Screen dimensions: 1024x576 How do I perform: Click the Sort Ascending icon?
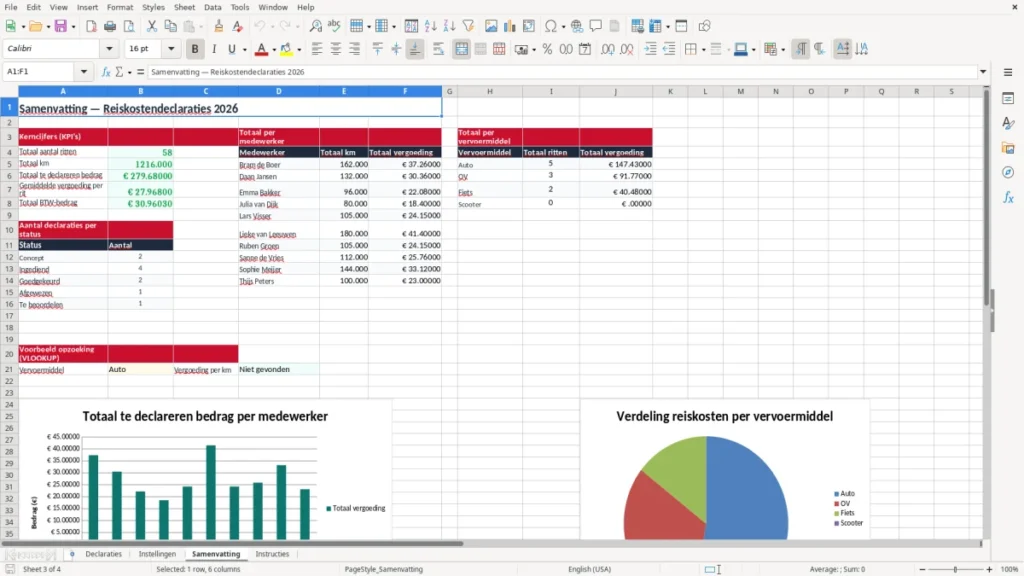(x=430, y=26)
